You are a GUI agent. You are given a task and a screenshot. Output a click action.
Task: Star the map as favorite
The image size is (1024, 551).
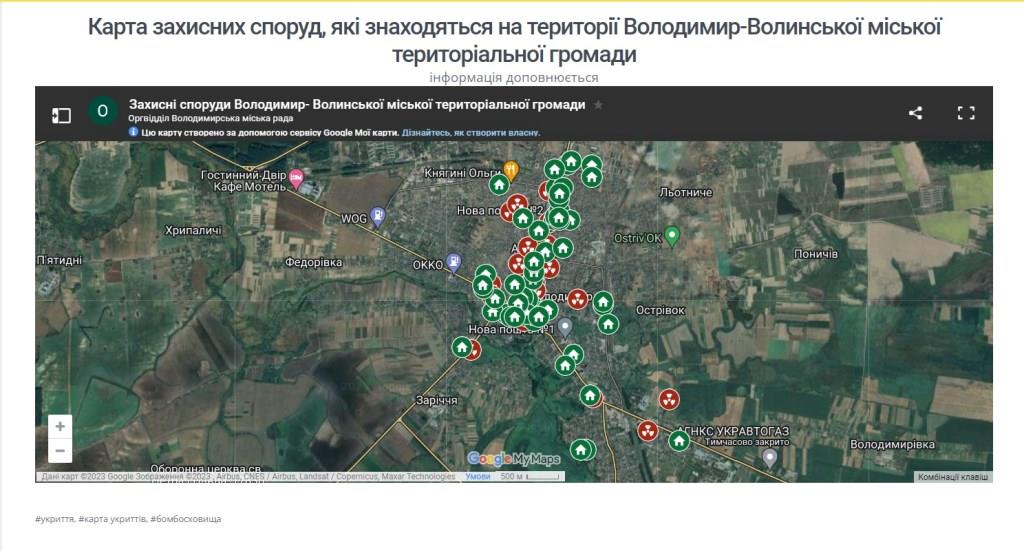pyautogui.click(x=598, y=105)
